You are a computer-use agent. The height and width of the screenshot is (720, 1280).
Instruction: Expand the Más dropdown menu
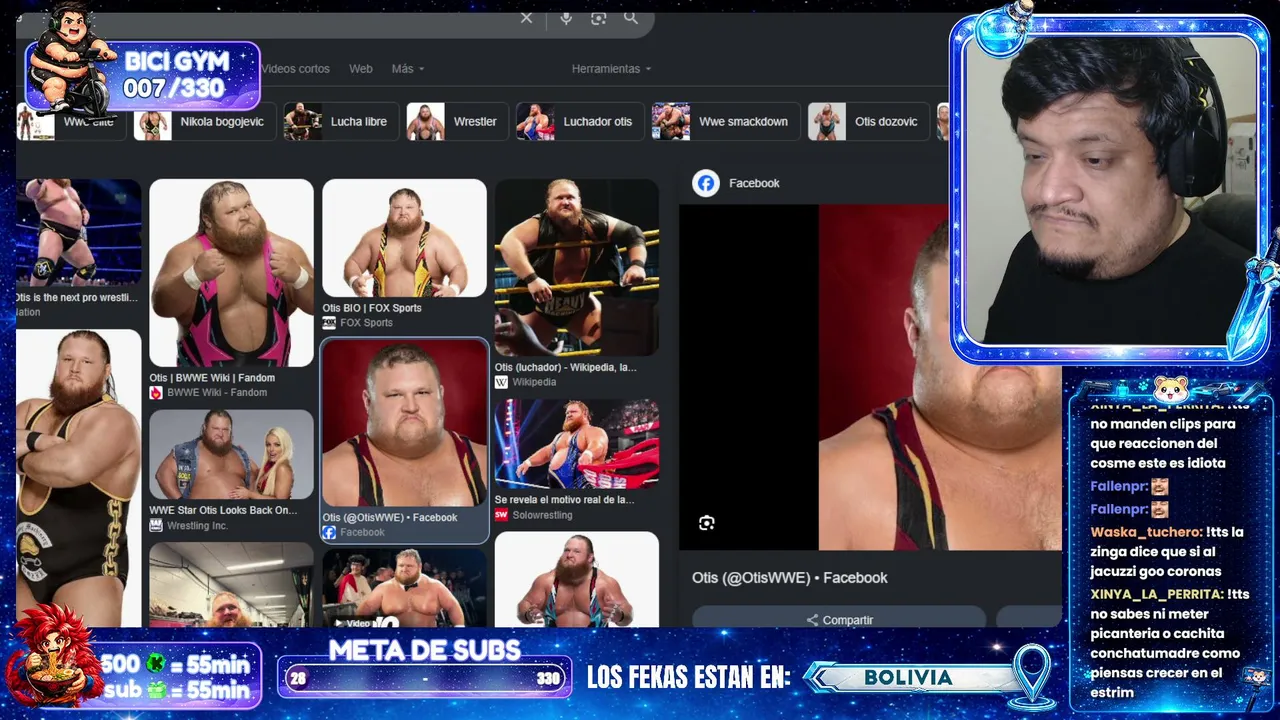(x=408, y=69)
